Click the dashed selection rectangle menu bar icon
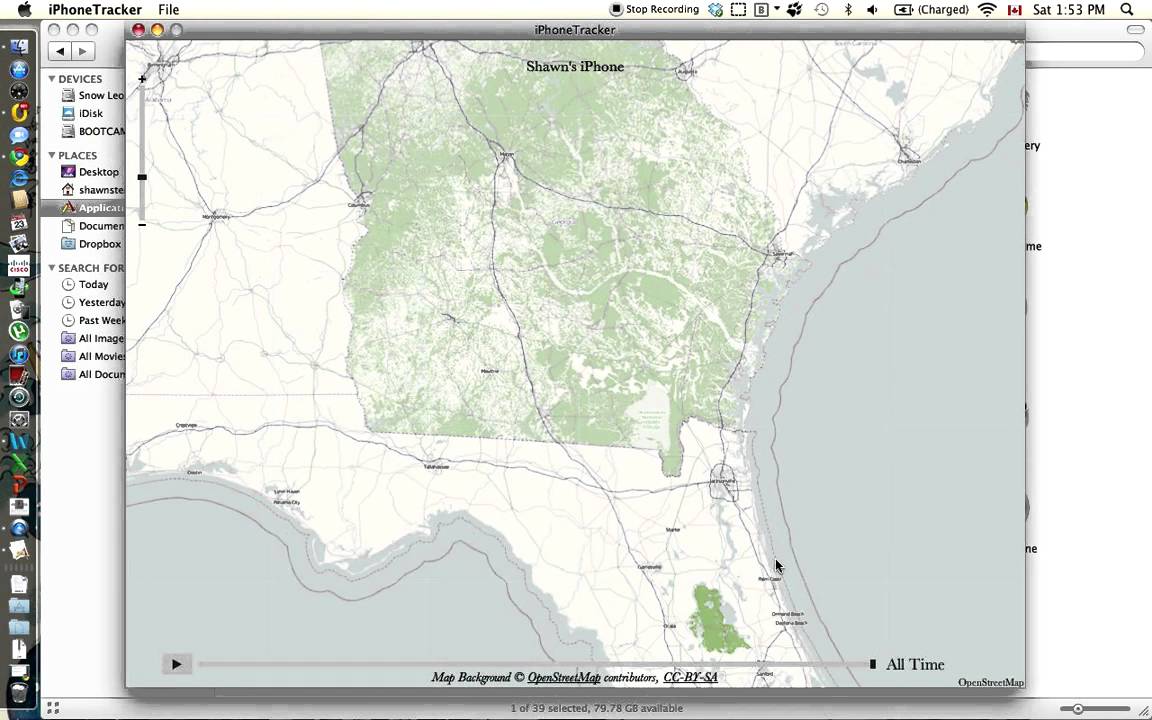Screen dimensions: 1152x720 738,10
